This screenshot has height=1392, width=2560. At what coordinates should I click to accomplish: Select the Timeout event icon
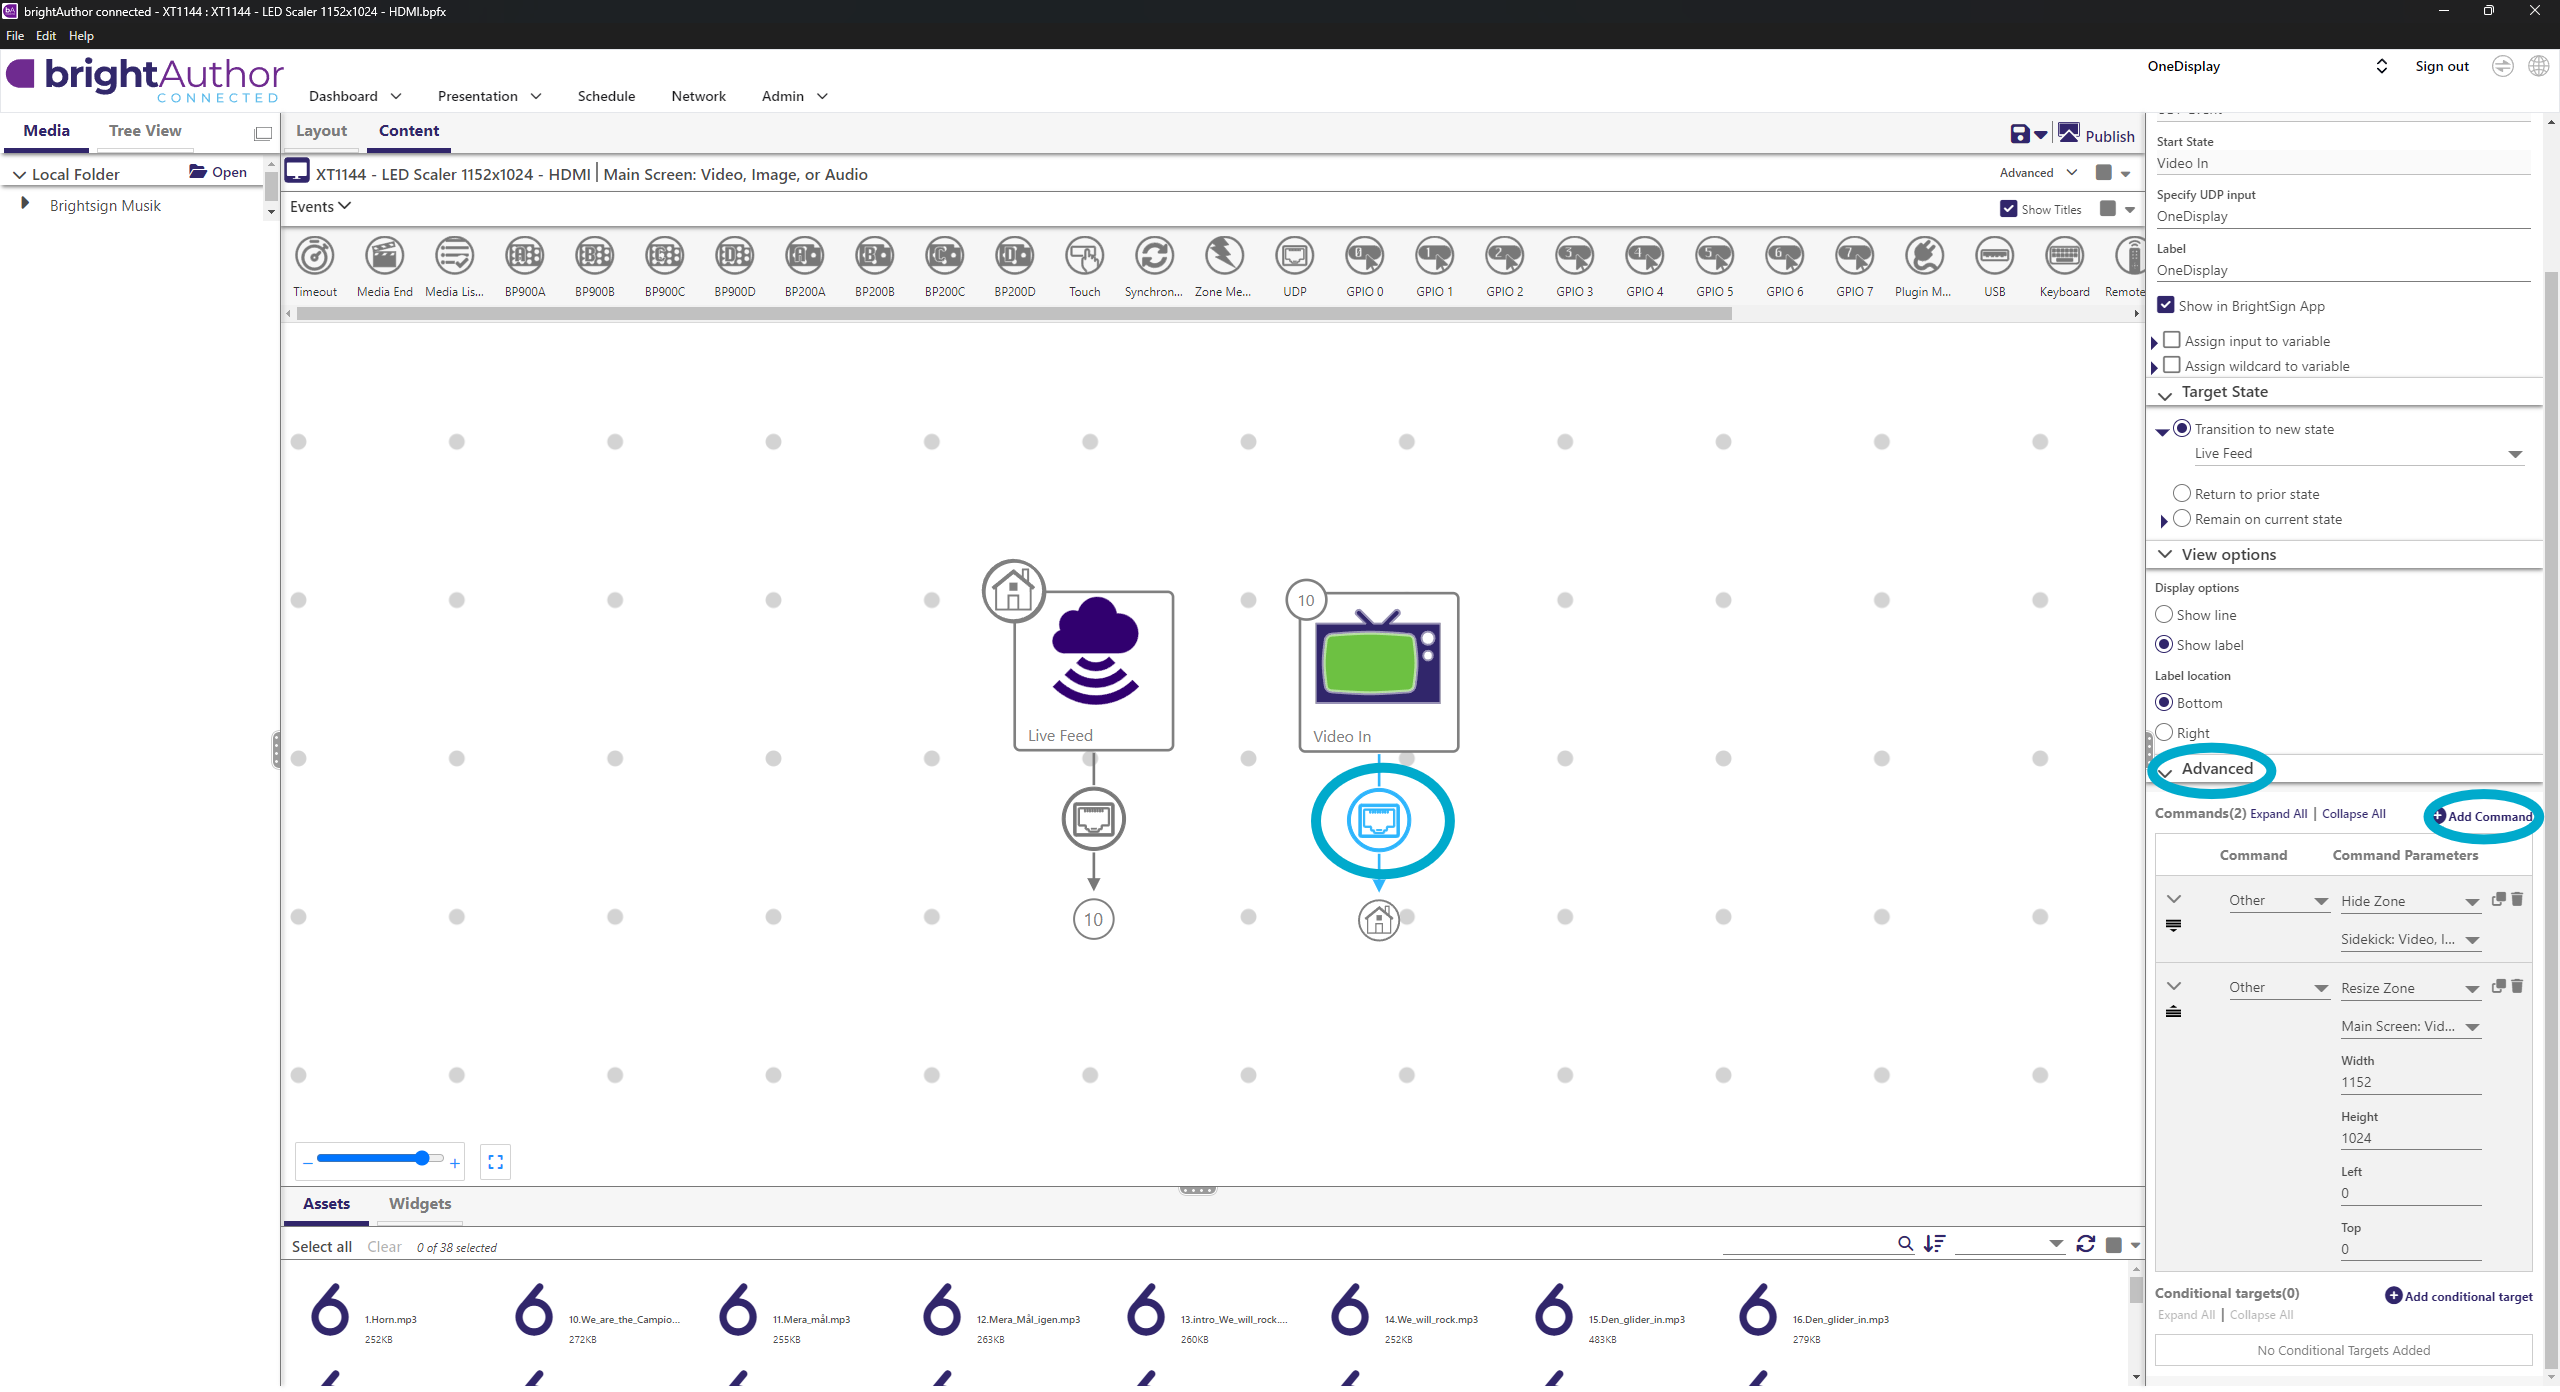coord(315,257)
